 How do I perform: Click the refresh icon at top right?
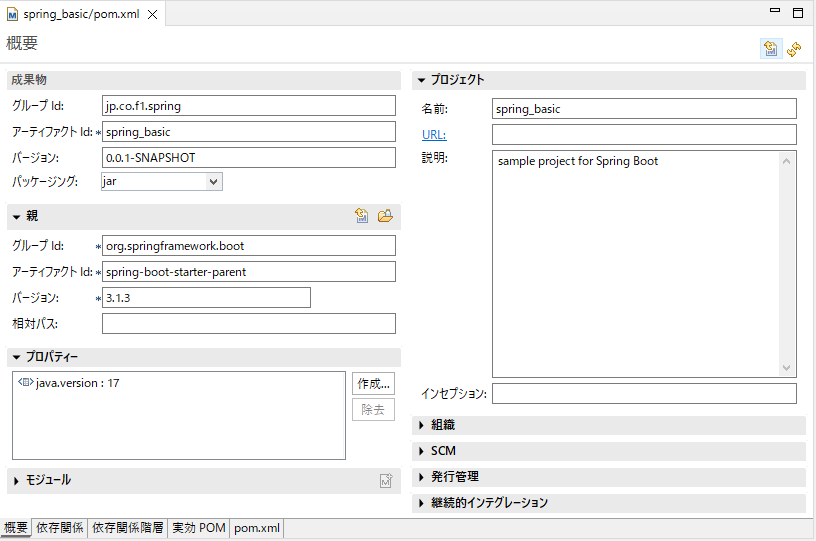pos(795,49)
